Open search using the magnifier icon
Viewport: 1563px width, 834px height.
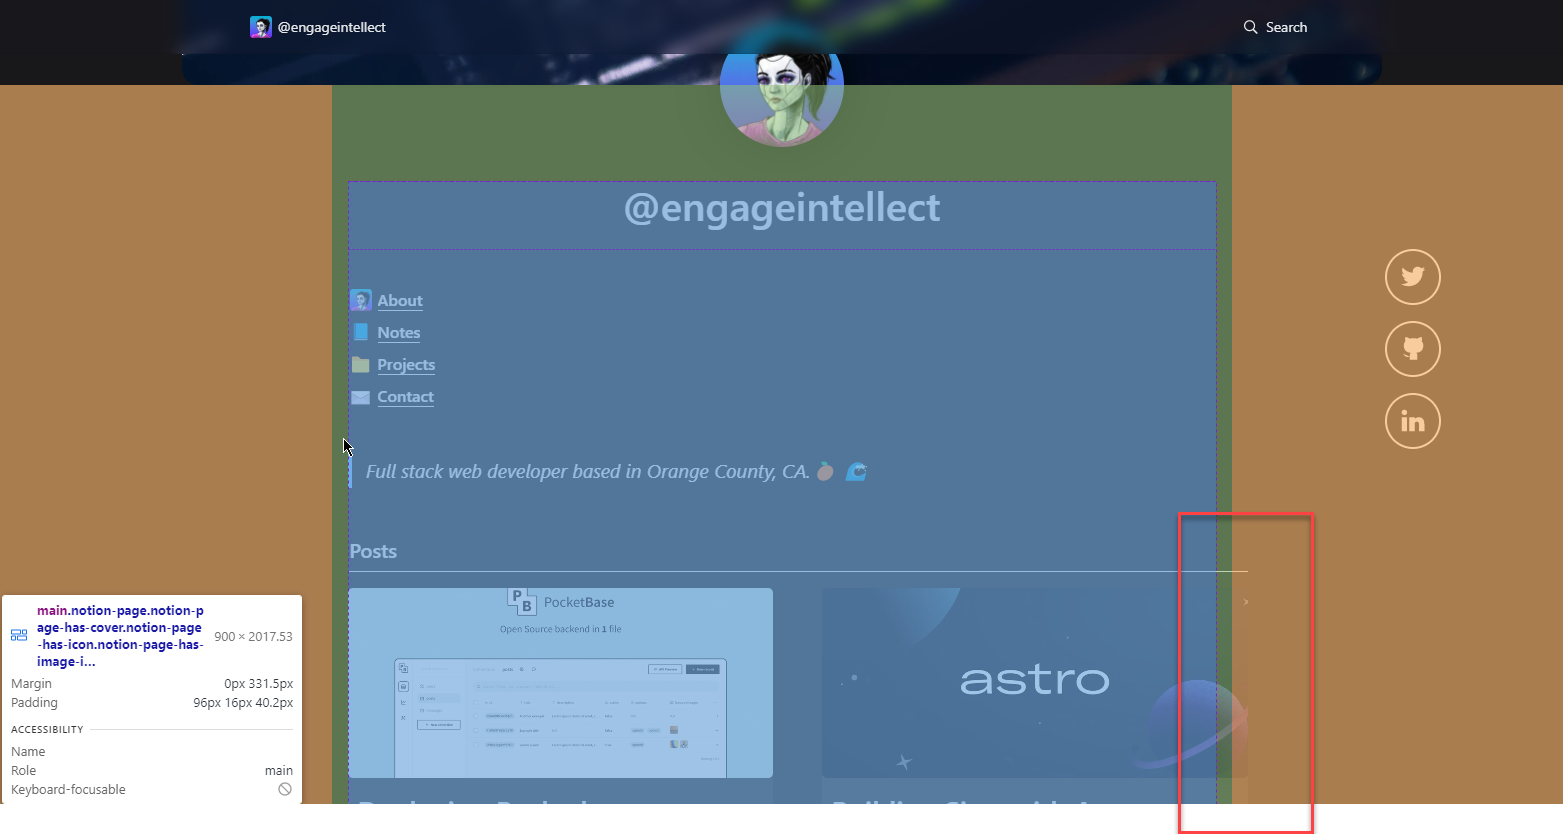pos(1249,27)
